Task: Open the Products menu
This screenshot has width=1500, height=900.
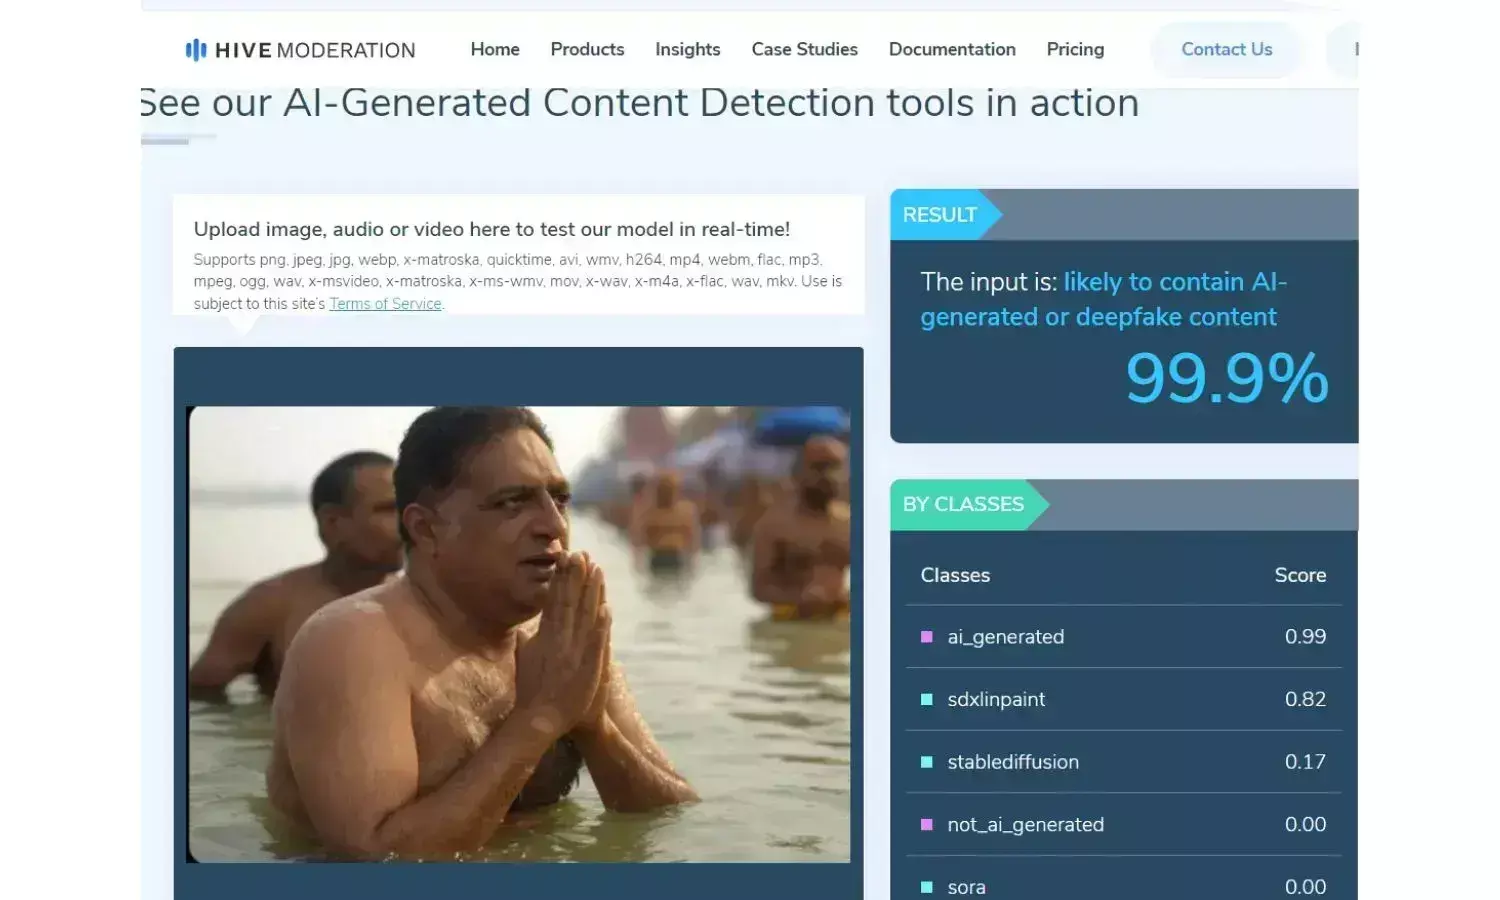Action: (x=587, y=49)
